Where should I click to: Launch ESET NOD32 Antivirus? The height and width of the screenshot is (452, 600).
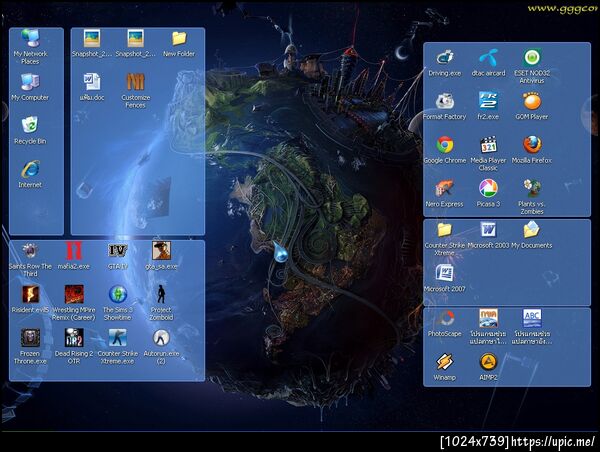point(532,58)
